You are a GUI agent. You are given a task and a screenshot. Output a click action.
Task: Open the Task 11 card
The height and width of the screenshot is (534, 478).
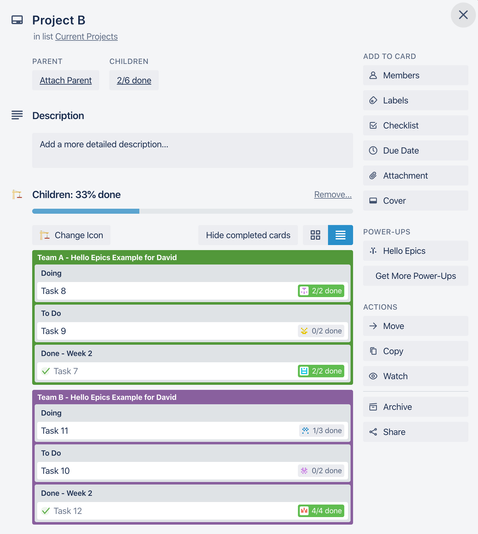coord(192,430)
